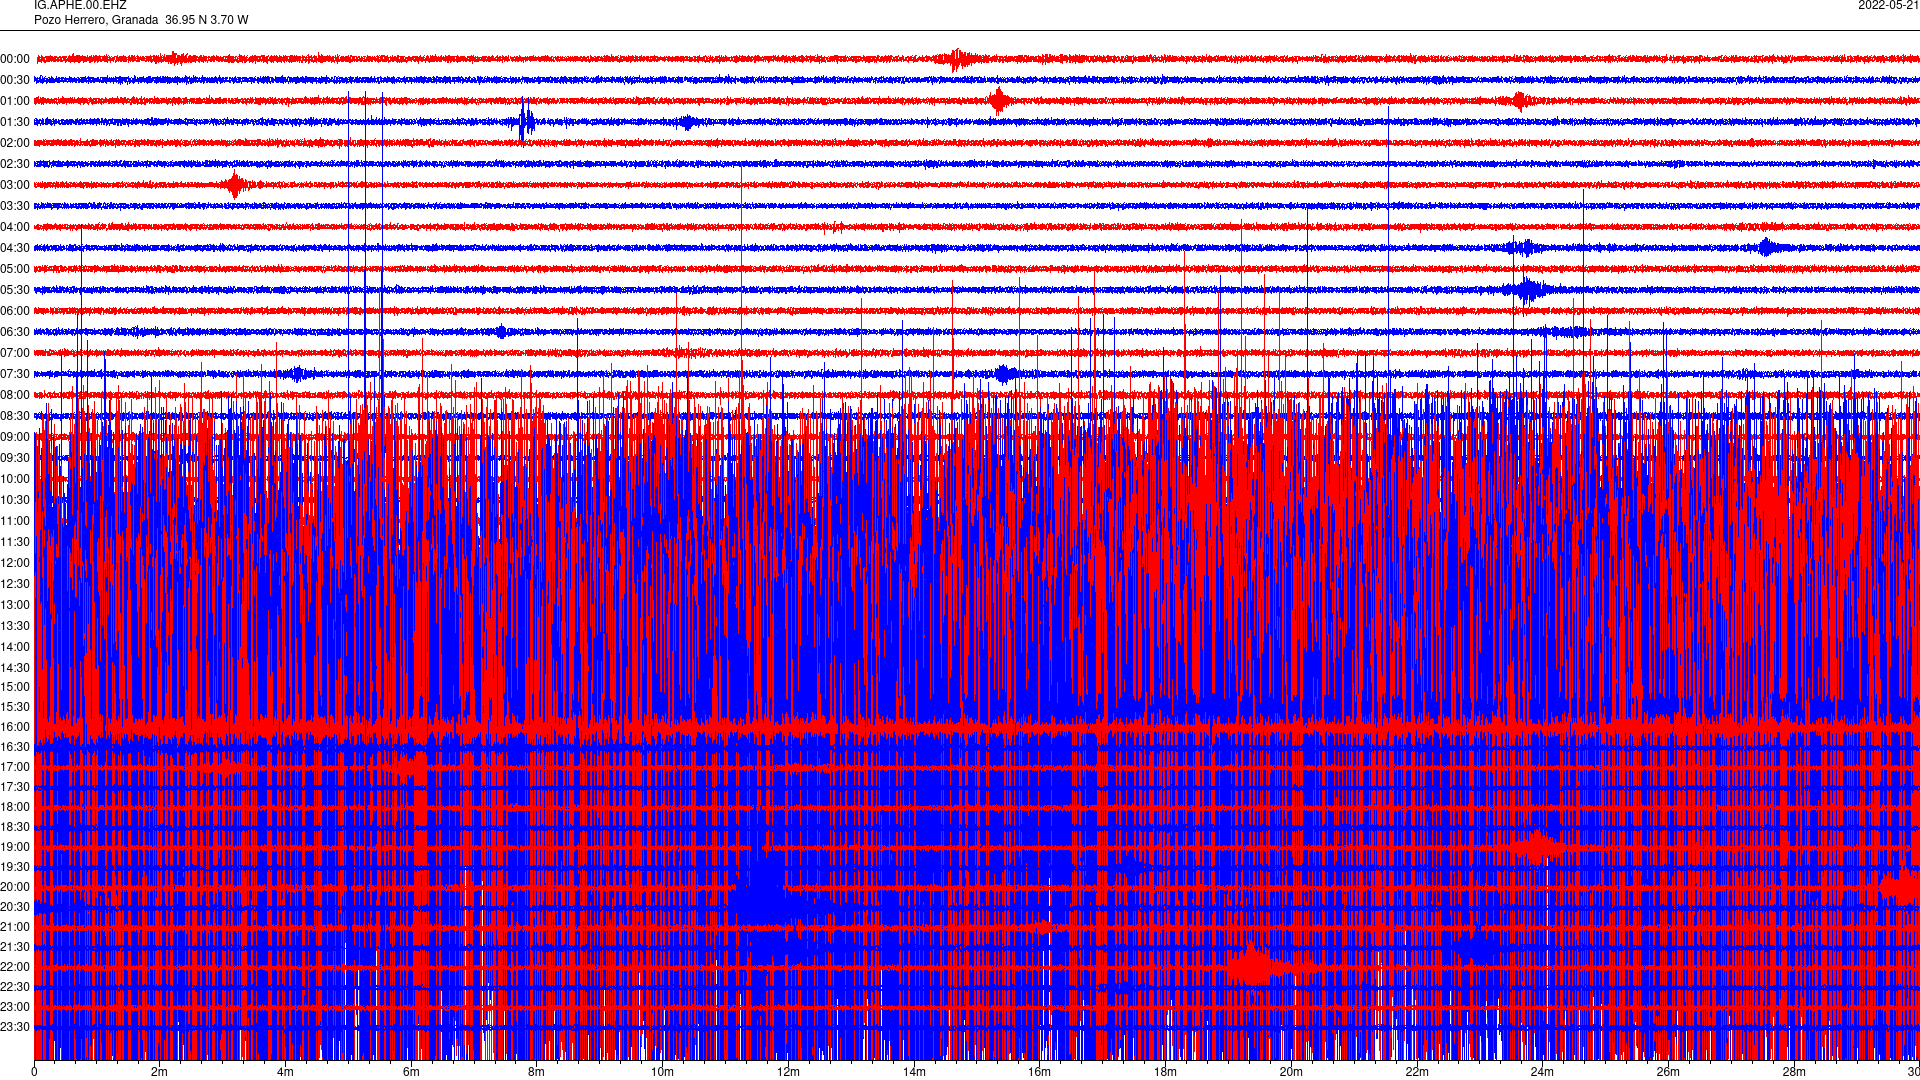Click the 14m tick on time axis
Image resolution: width=1920 pixels, height=1080 pixels.
pyautogui.click(x=914, y=1072)
